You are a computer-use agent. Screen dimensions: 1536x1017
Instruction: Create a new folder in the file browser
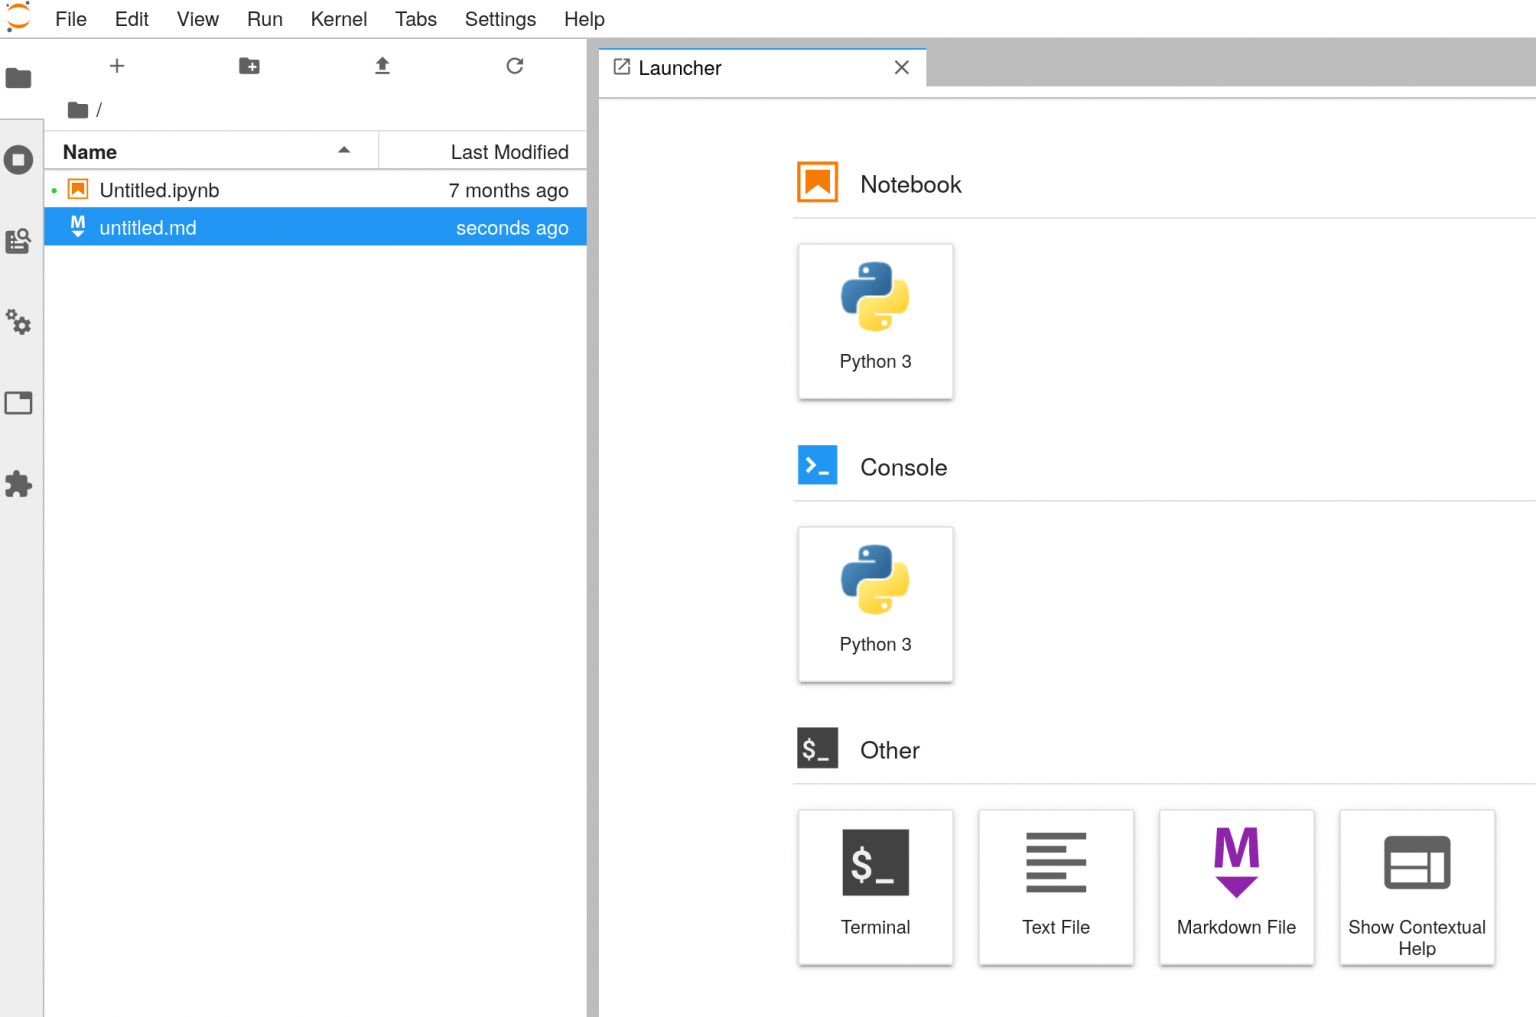click(249, 65)
